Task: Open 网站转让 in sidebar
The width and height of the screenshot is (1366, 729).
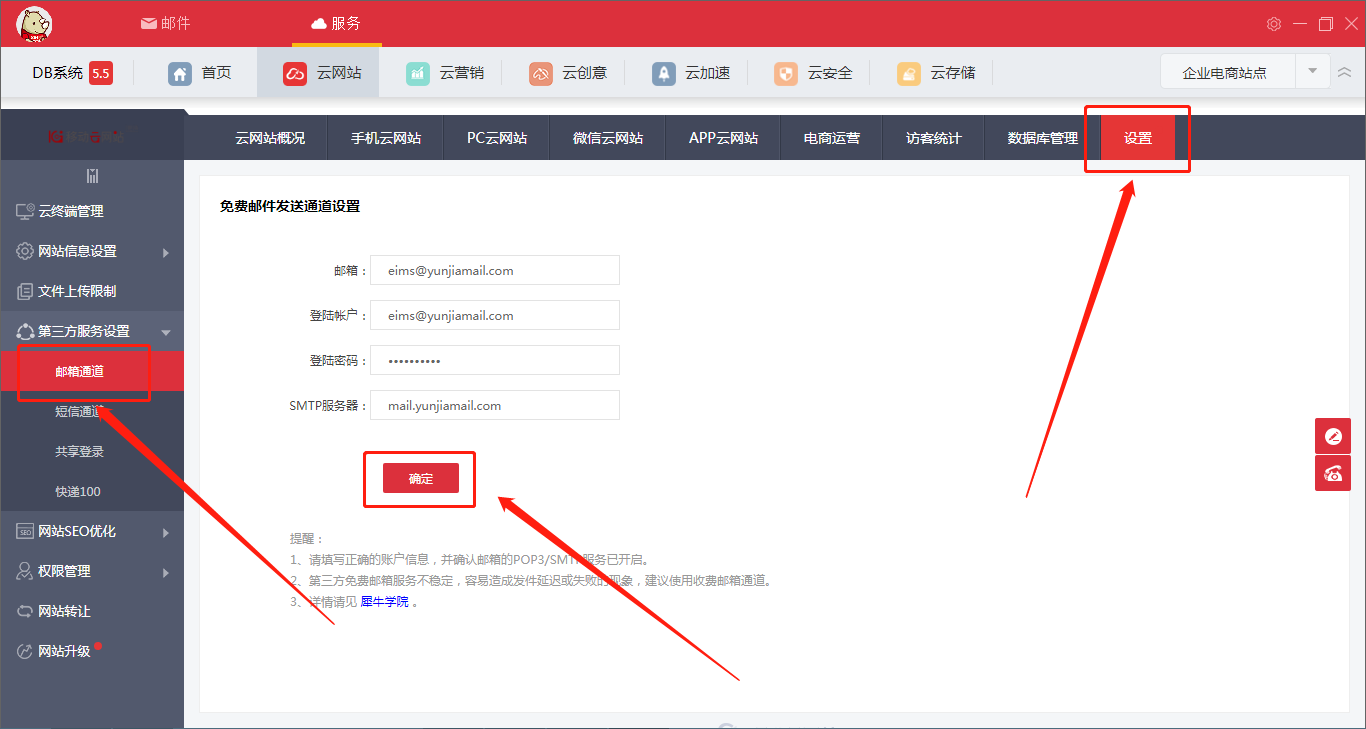Action: point(92,611)
